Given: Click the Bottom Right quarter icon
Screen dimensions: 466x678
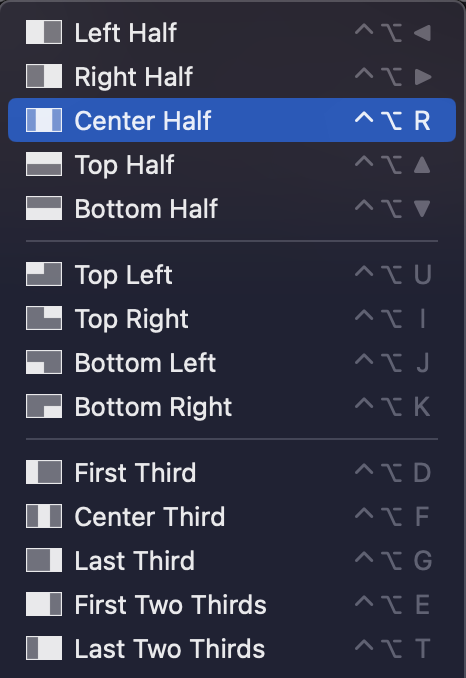Looking at the screenshot, I should tap(44, 406).
